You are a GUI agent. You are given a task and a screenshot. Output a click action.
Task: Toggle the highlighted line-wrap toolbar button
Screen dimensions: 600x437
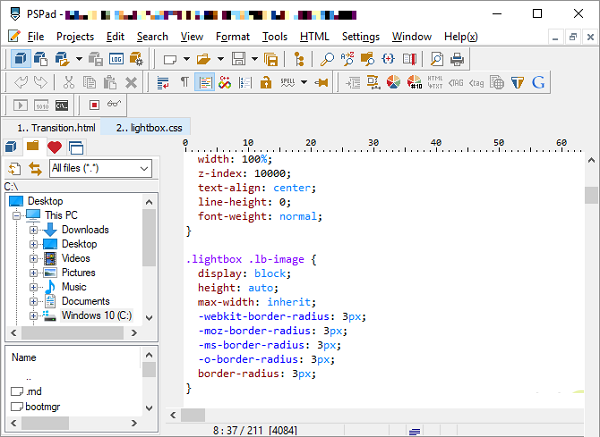[205, 82]
